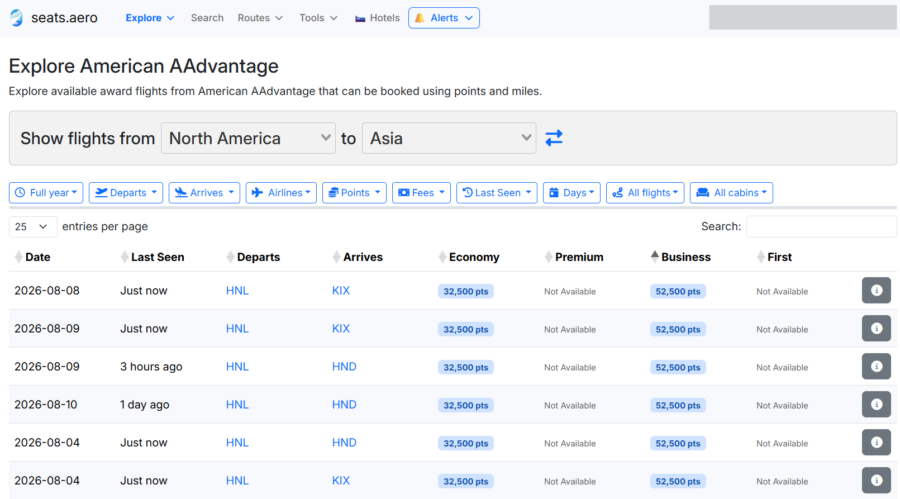Screen dimensions: 900x499
Task: Click the 52,500 pts badge for 2026-08-10
Action: pyautogui.click(x=678, y=405)
